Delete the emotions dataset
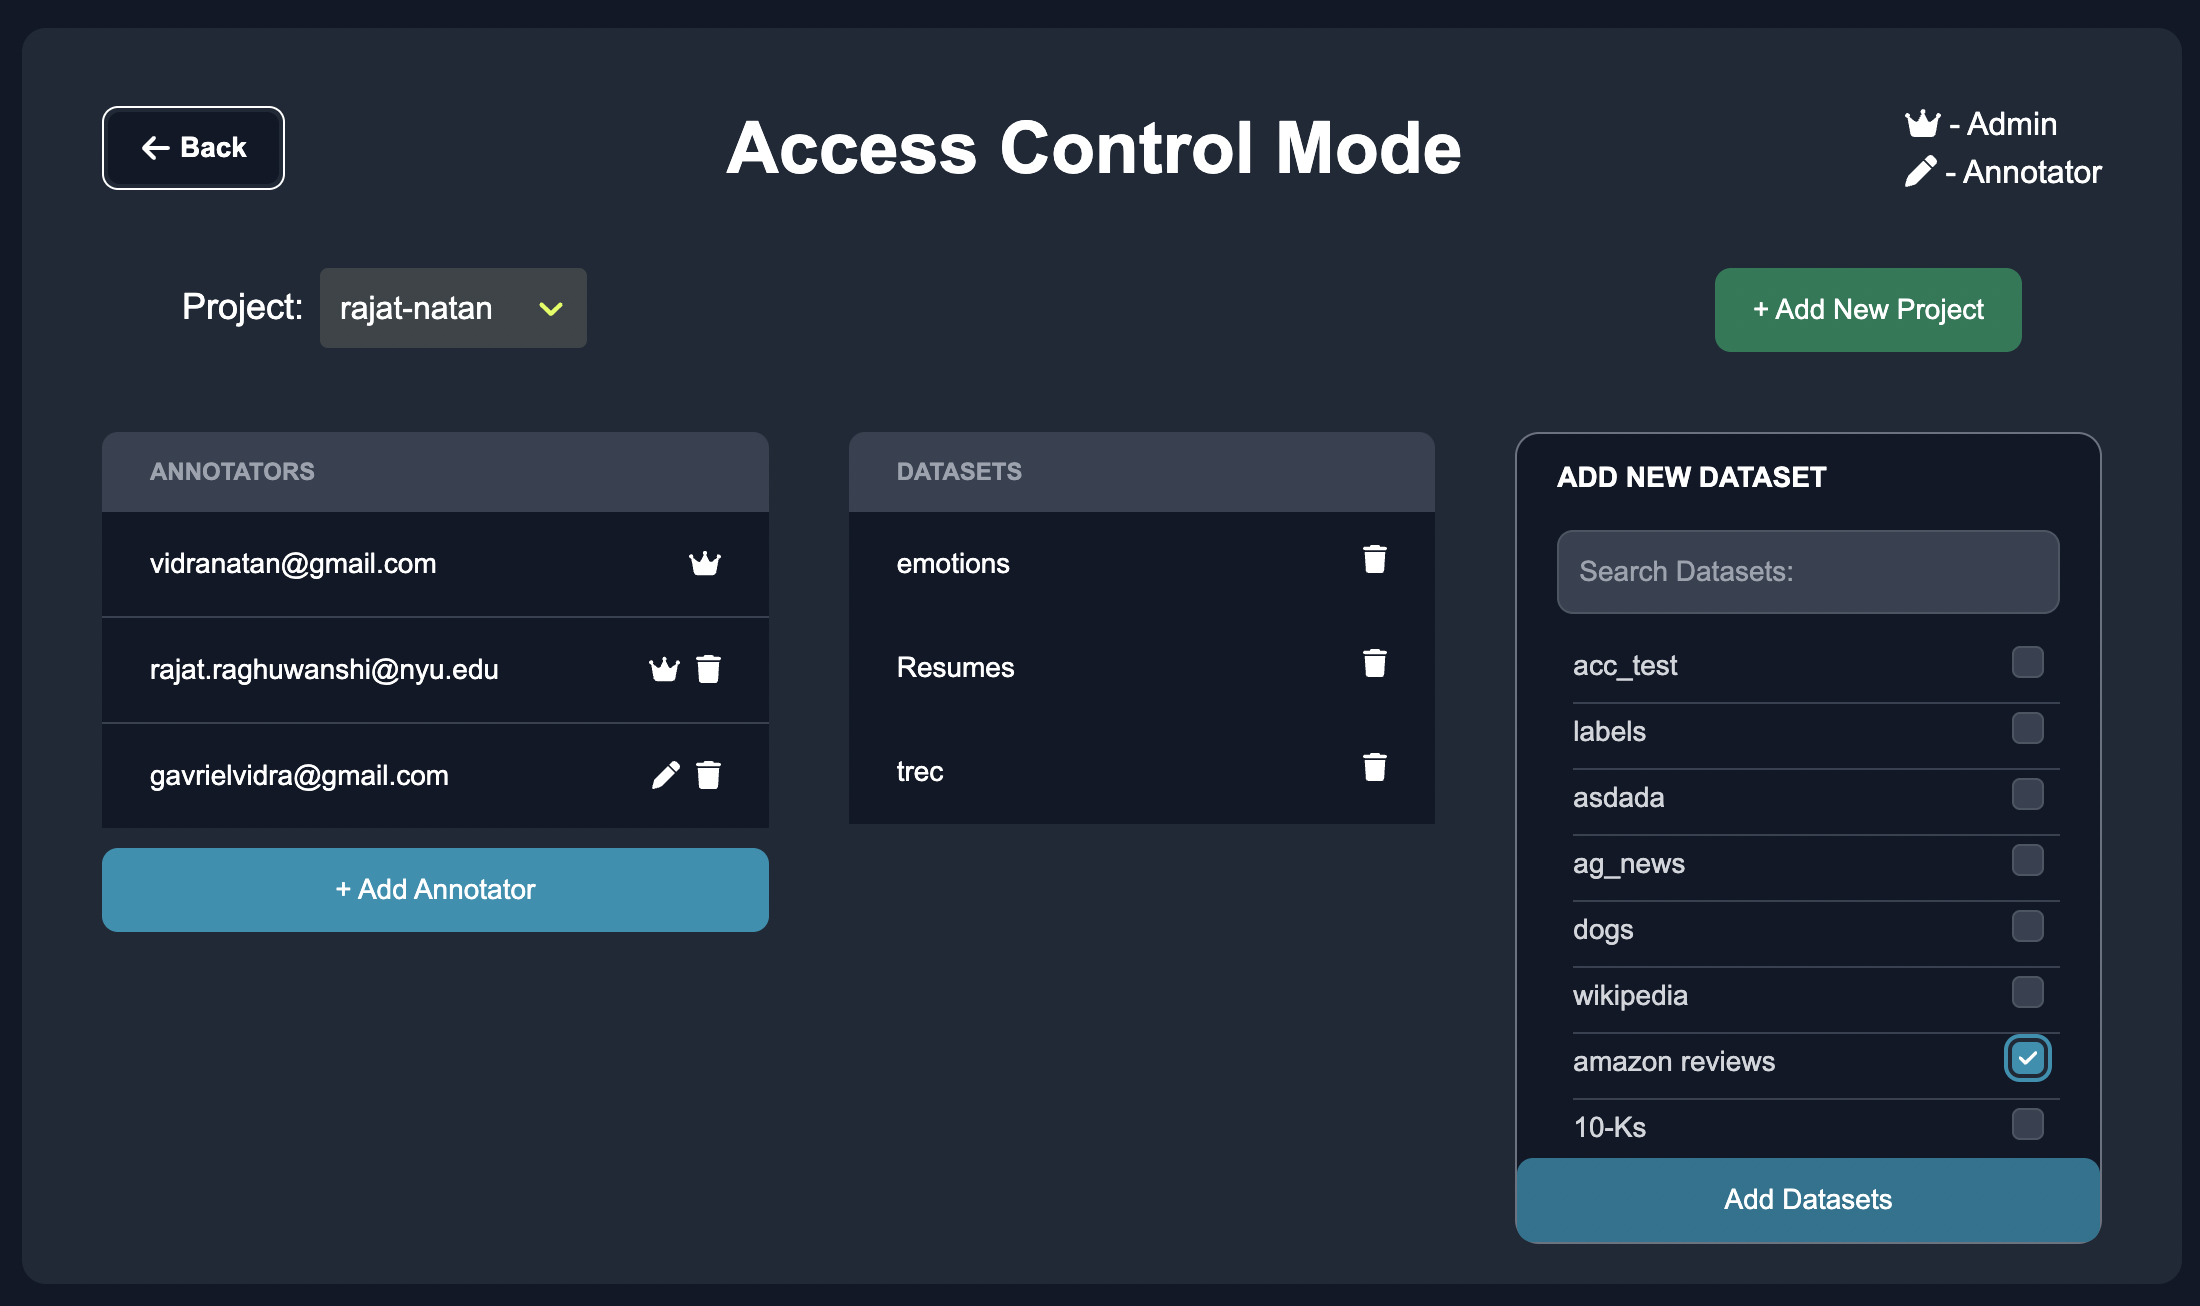Image resolution: width=2200 pixels, height=1306 pixels. (x=1375, y=560)
